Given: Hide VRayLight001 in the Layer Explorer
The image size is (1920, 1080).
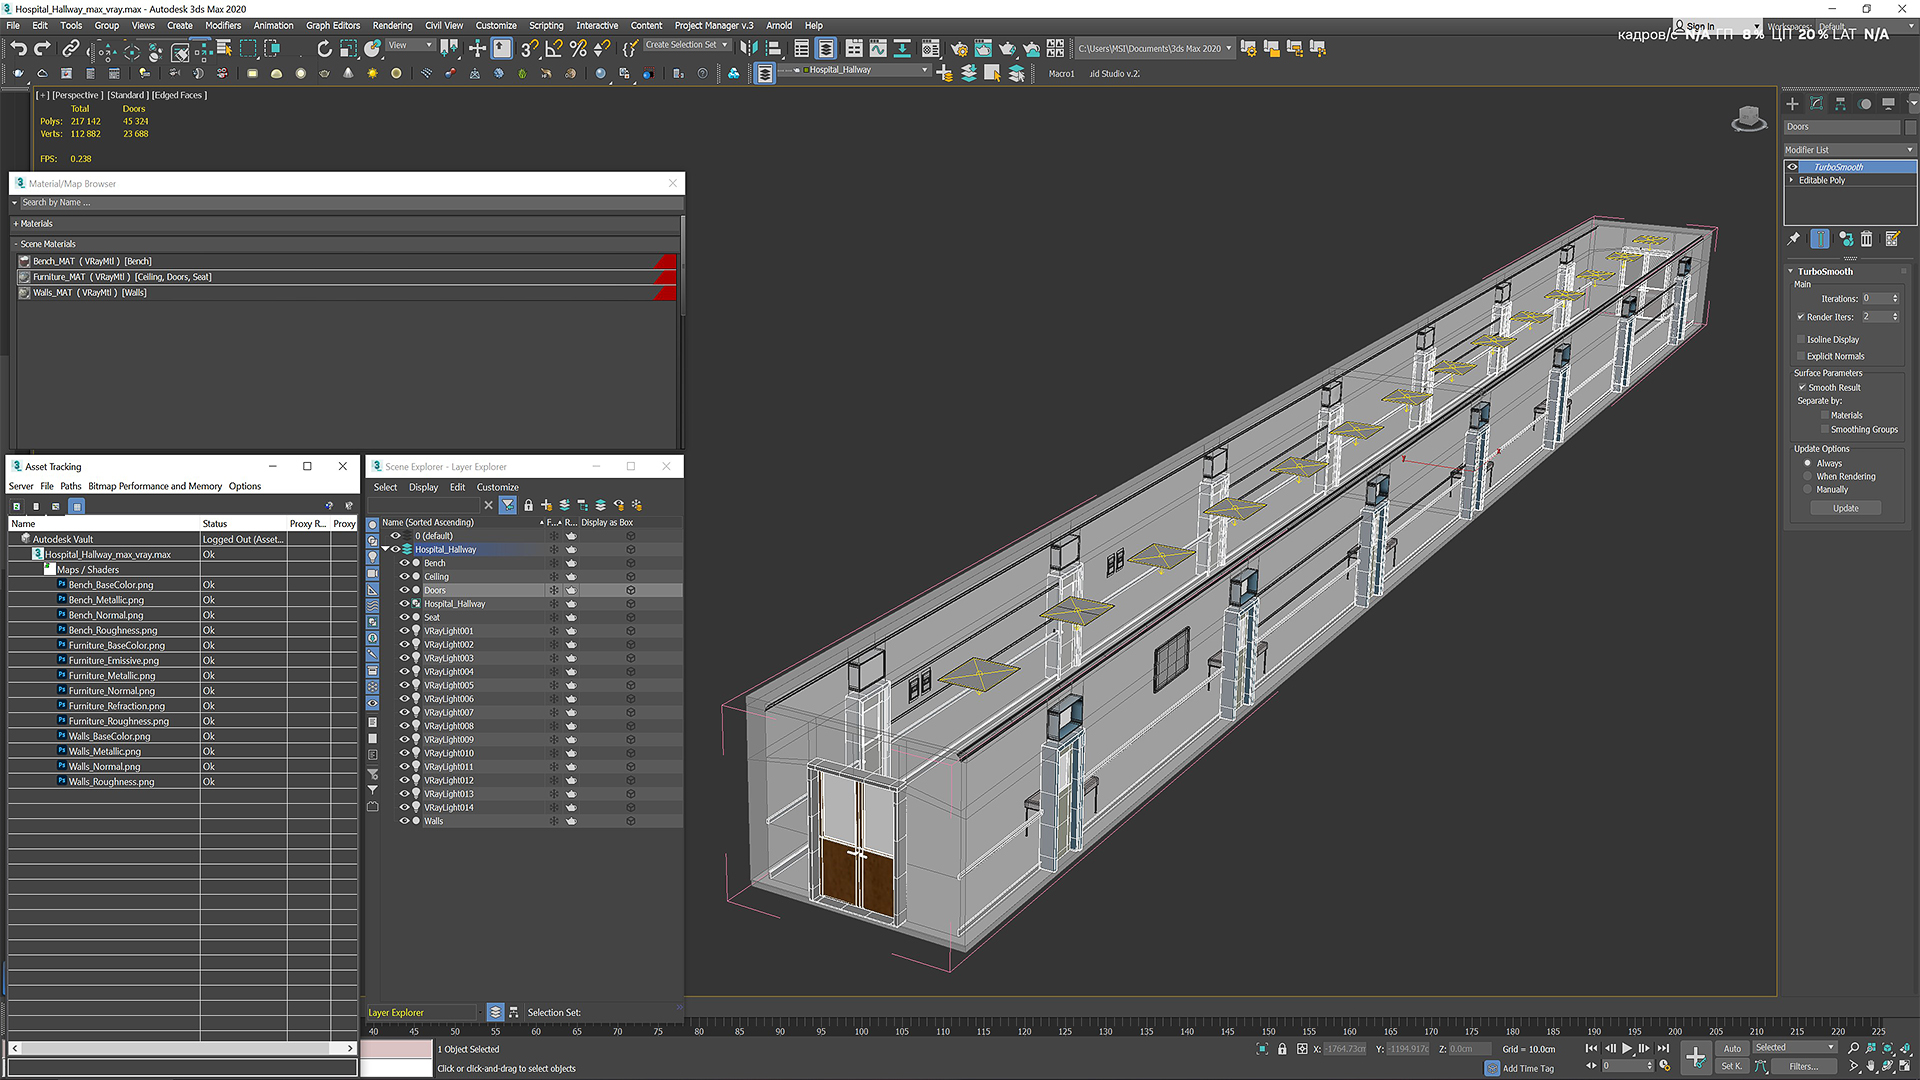Looking at the screenshot, I should pos(405,631).
